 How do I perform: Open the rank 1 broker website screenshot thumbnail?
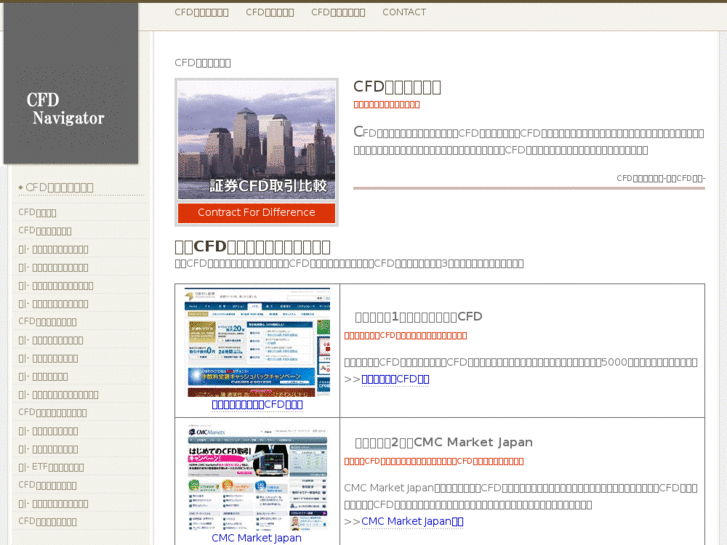pyautogui.click(x=257, y=342)
